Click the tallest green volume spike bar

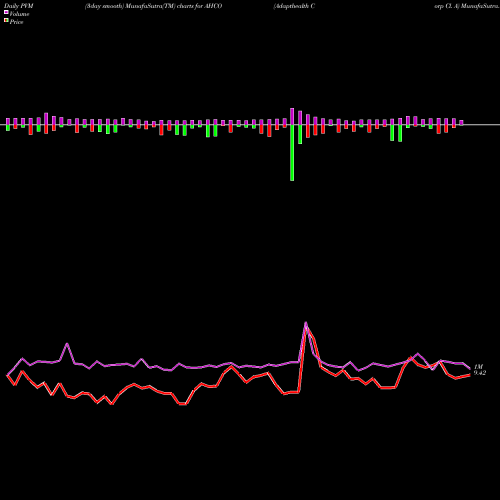(x=292, y=153)
